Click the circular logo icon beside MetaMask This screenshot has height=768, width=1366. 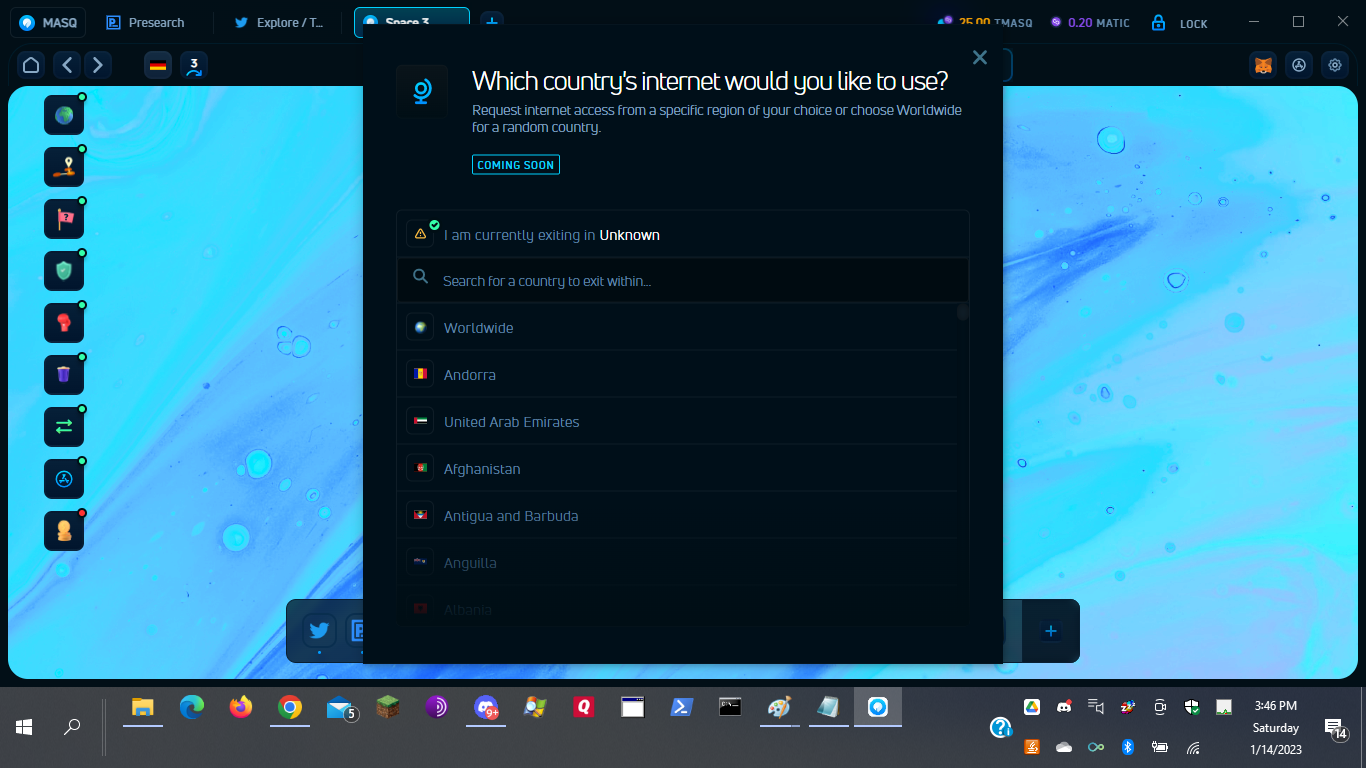[x=1299, y=65]
